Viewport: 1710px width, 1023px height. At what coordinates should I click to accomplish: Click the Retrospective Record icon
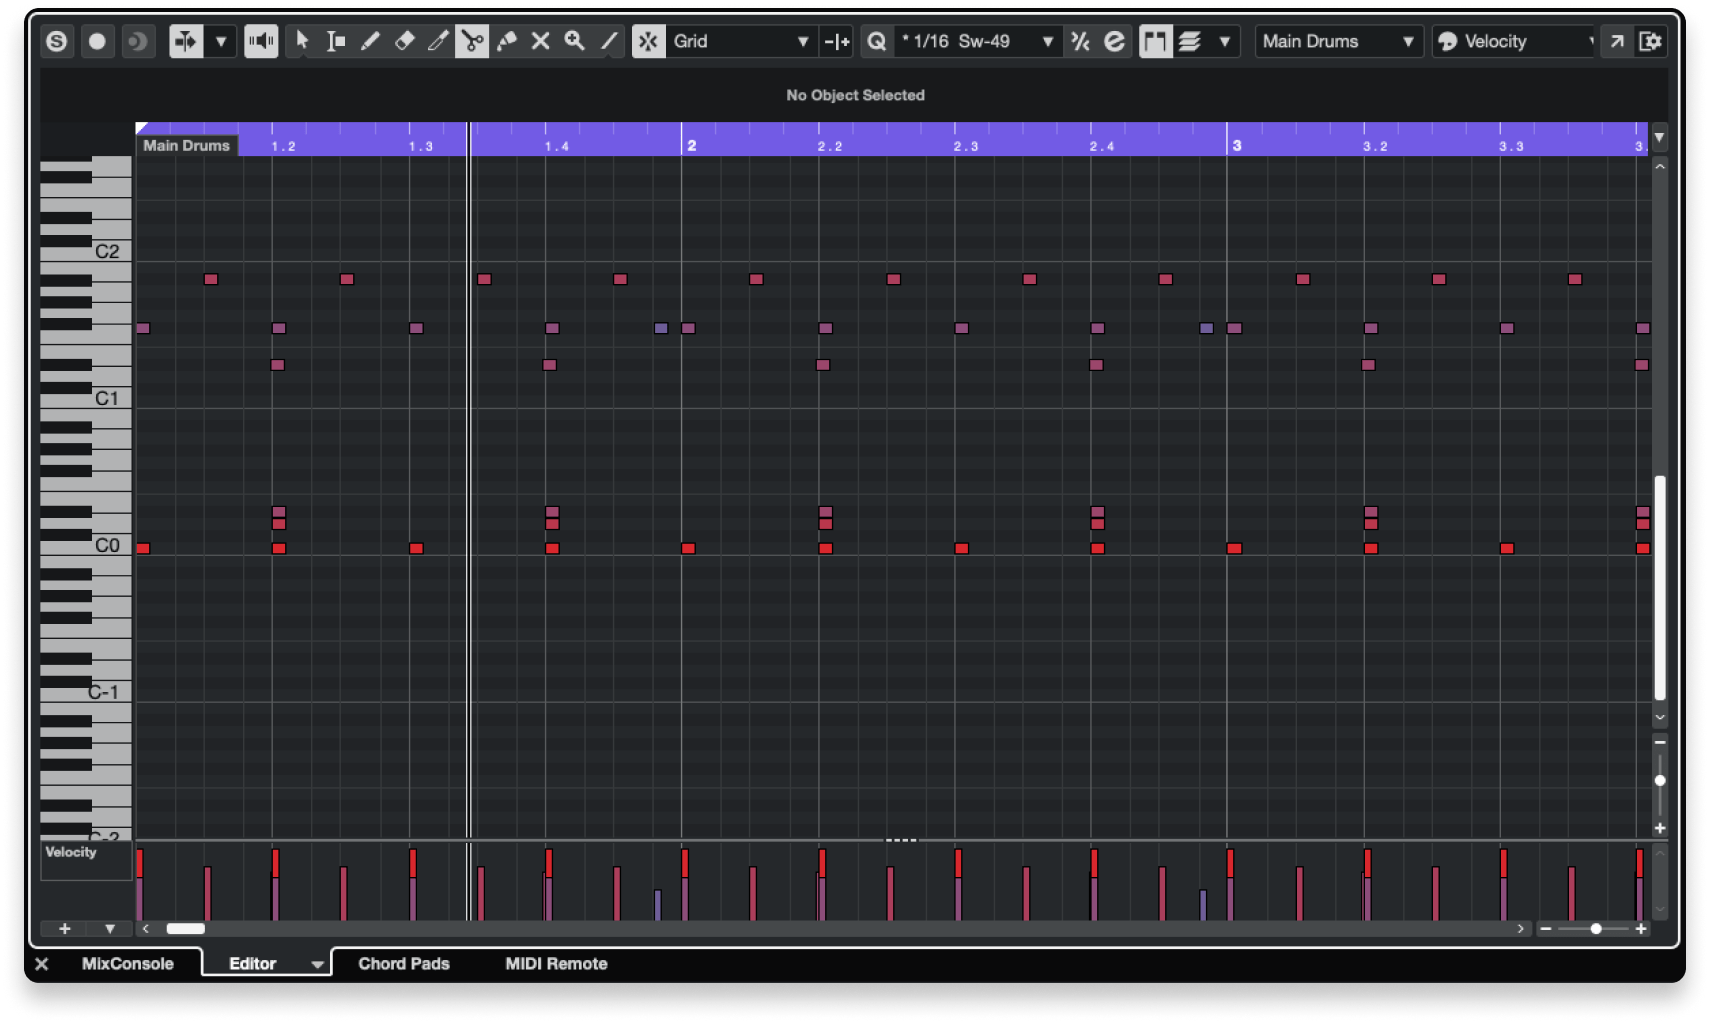[x=137, y=41]
